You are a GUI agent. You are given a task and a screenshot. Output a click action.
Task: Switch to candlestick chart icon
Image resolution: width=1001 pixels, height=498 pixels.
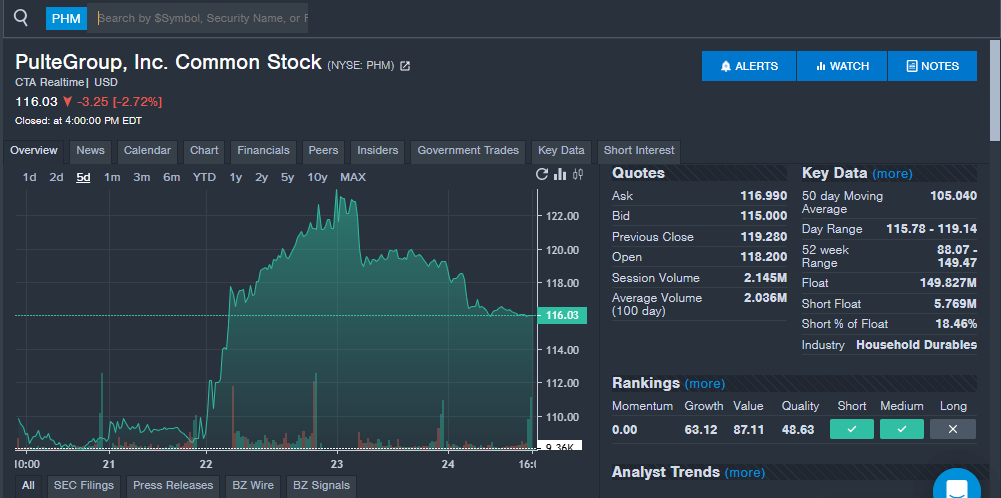click(x=578, y=174)
